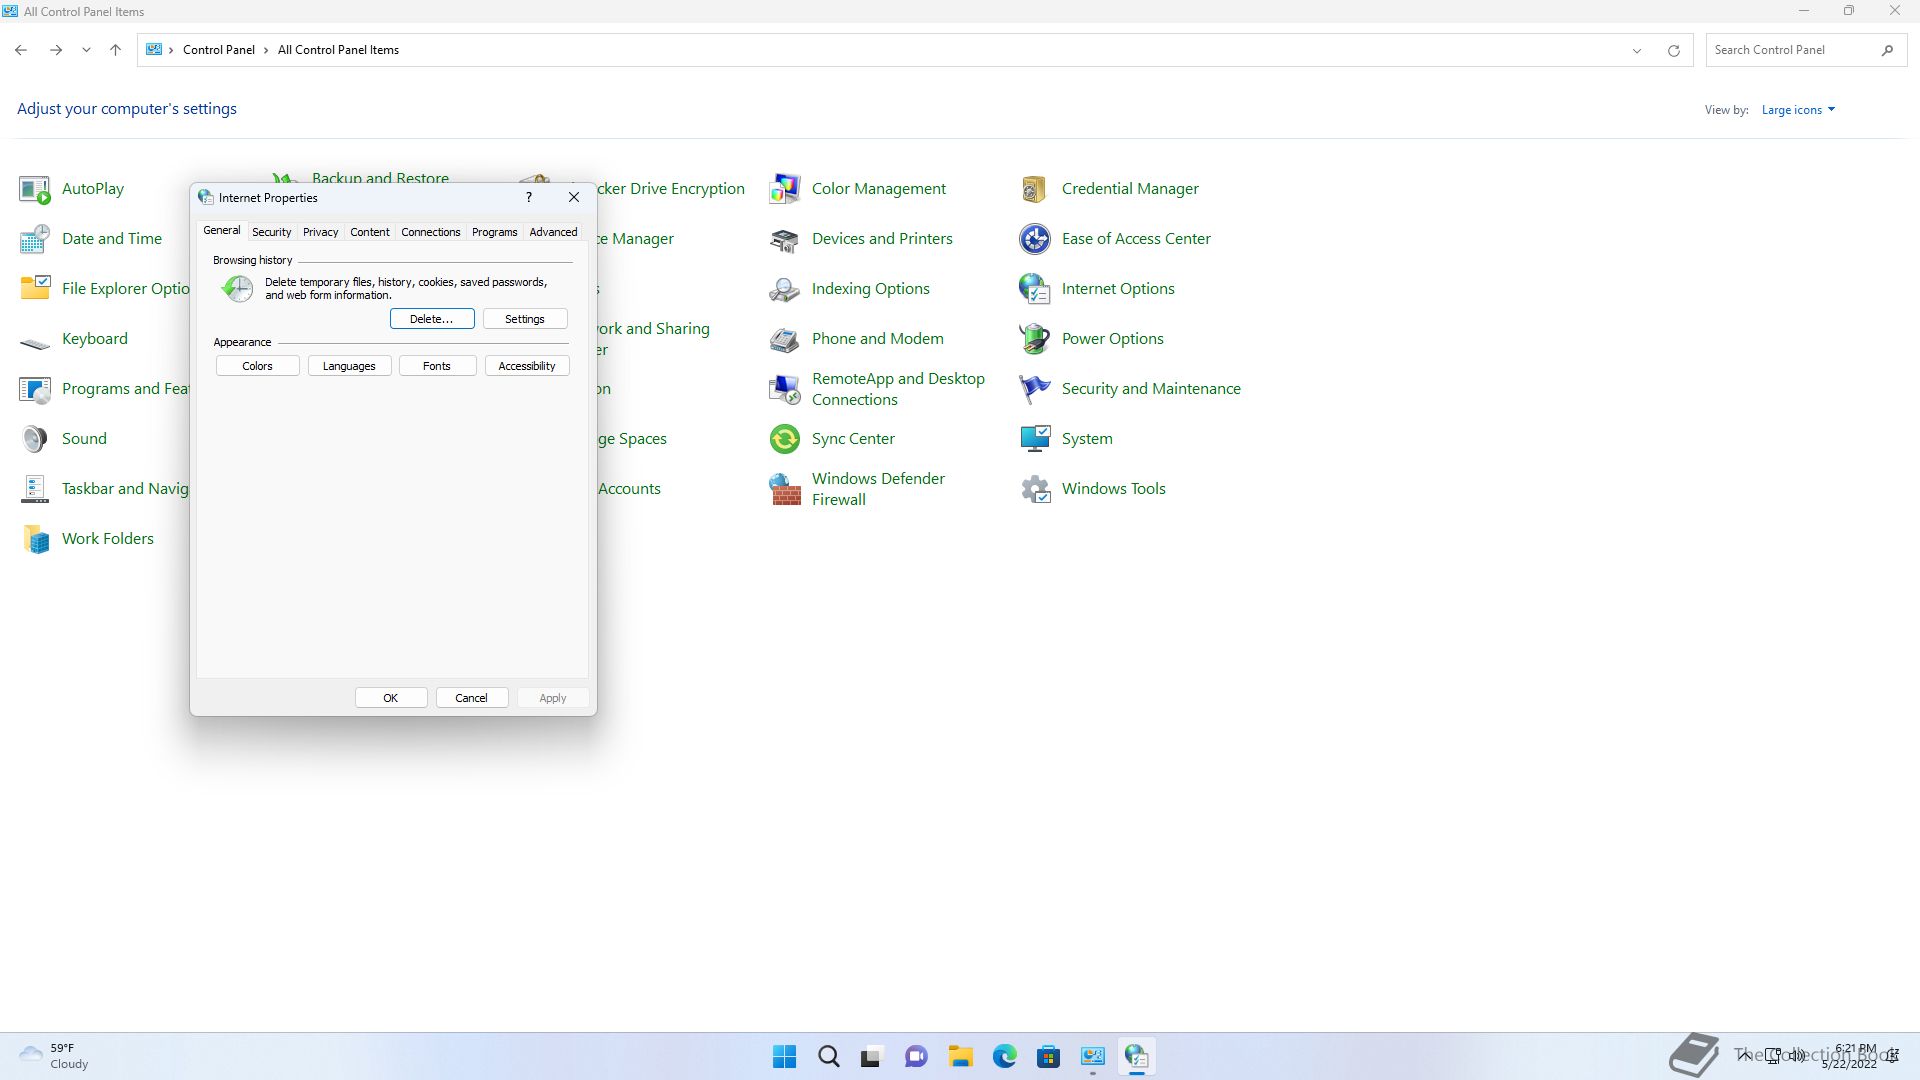Switch to the Advanced tab
The height and width of the screenshot is (1080, 1920).
[553, 232]
